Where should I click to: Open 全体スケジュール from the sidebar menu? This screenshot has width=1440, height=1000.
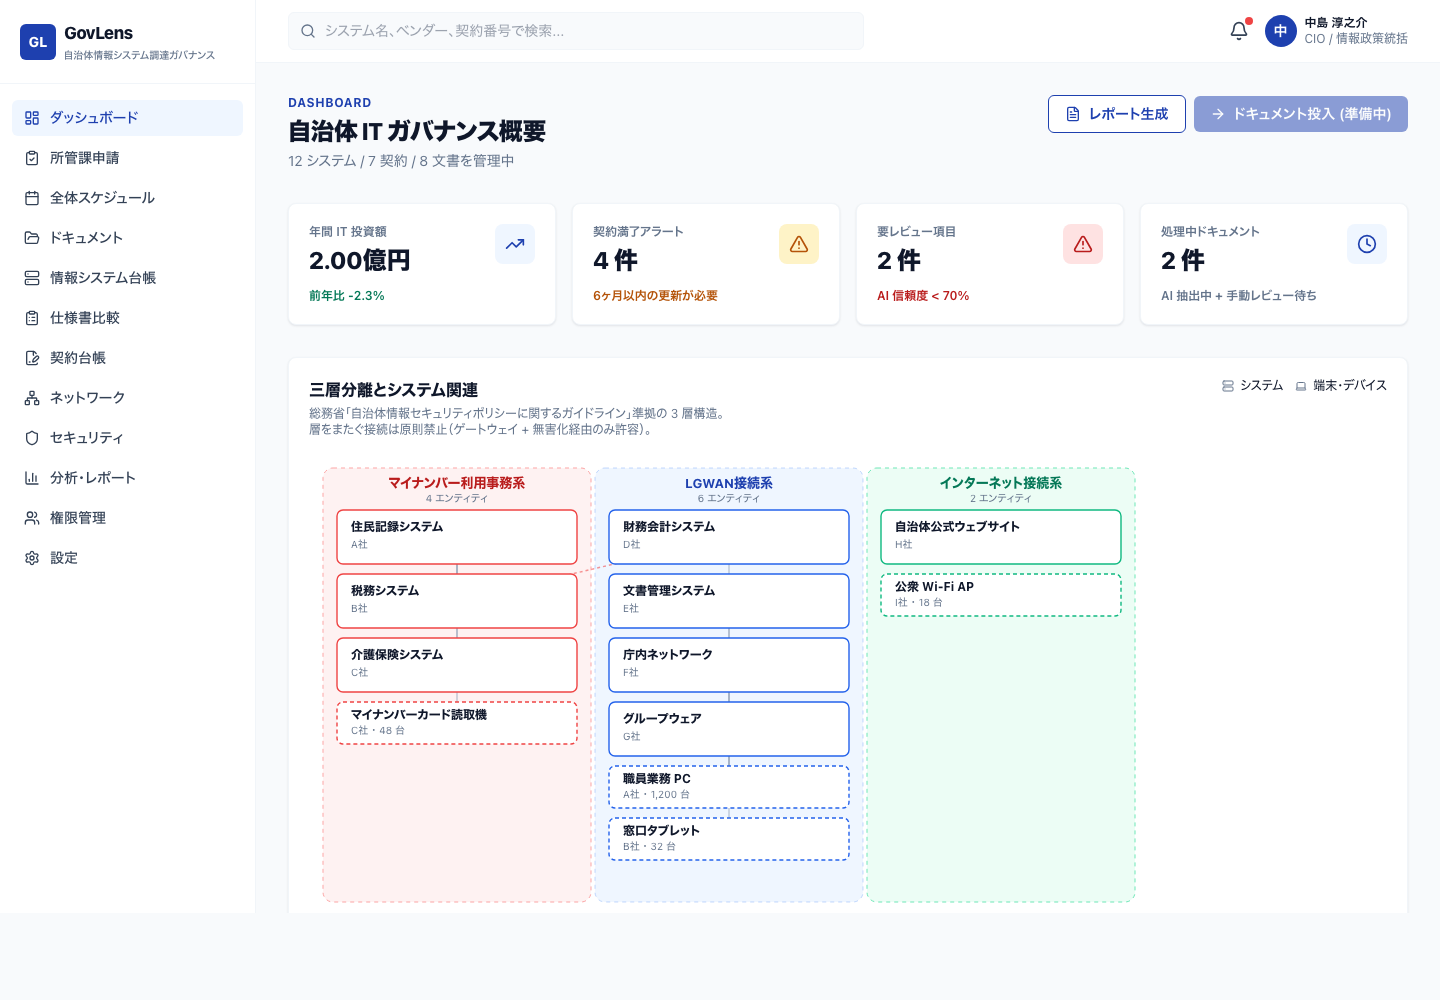[x=102, y=198]
